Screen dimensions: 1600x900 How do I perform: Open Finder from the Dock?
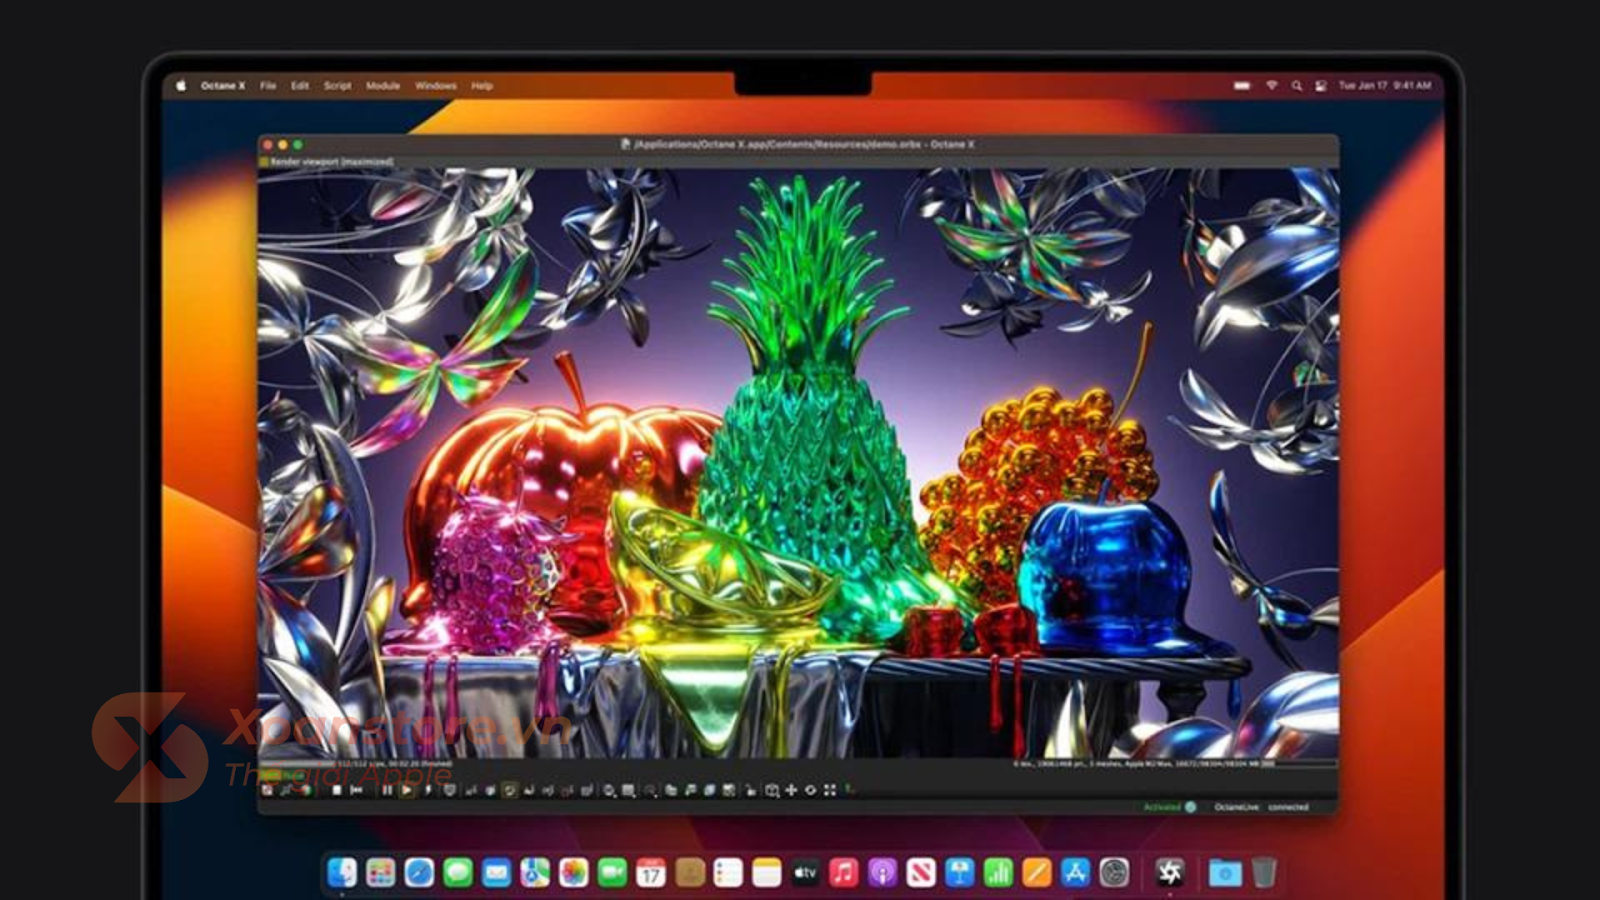342,872
